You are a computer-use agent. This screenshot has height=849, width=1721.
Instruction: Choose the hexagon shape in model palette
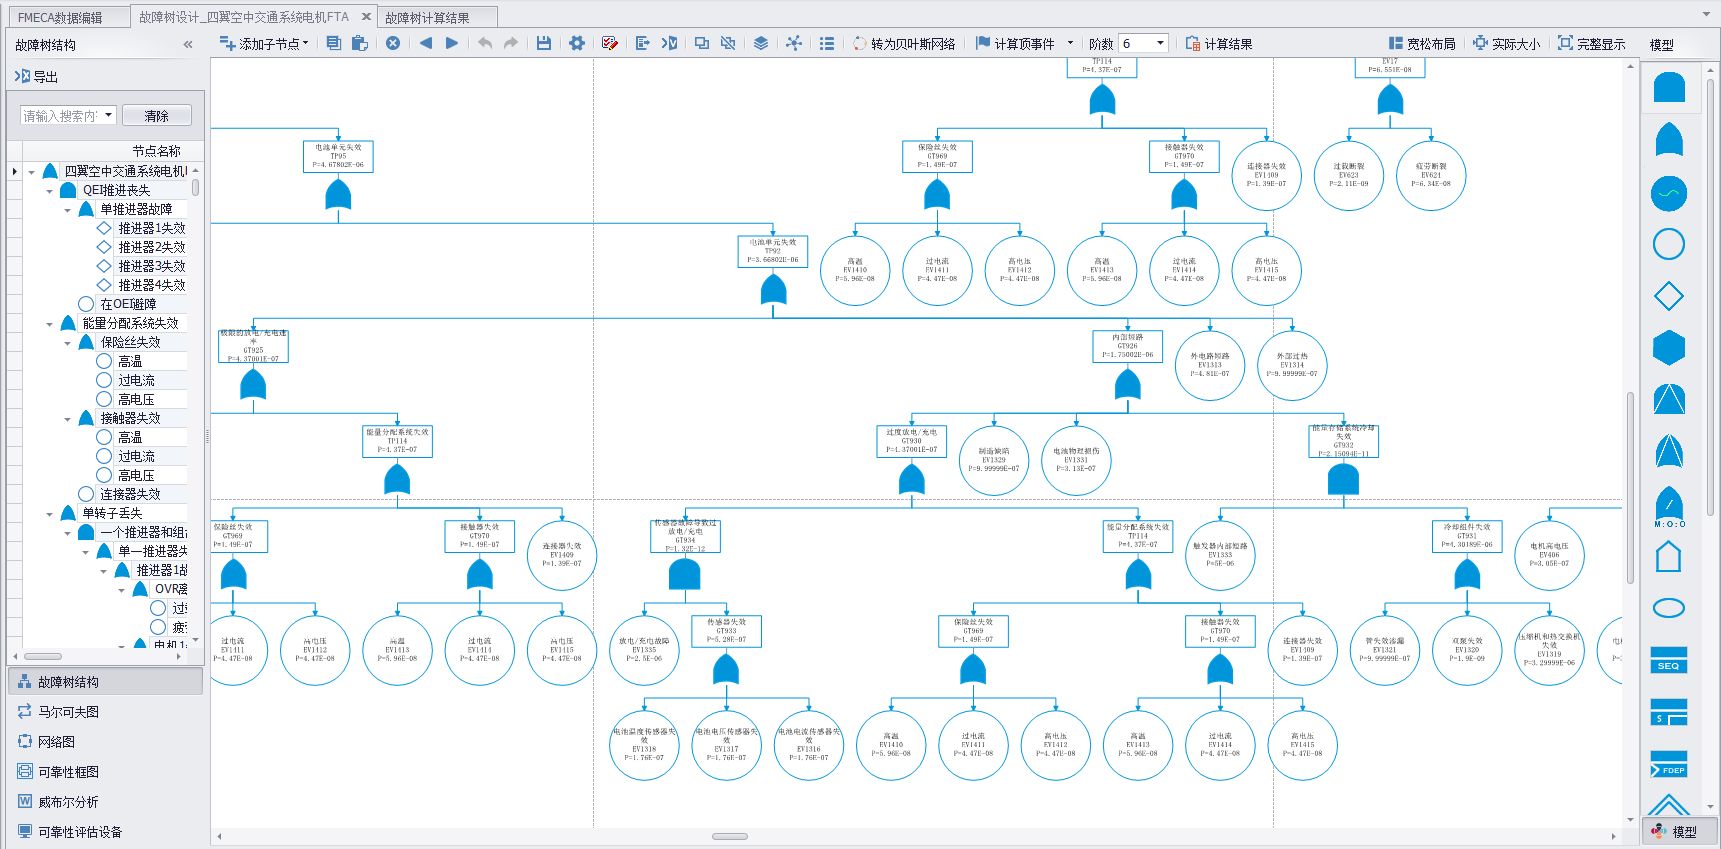tap(1668, 348)
